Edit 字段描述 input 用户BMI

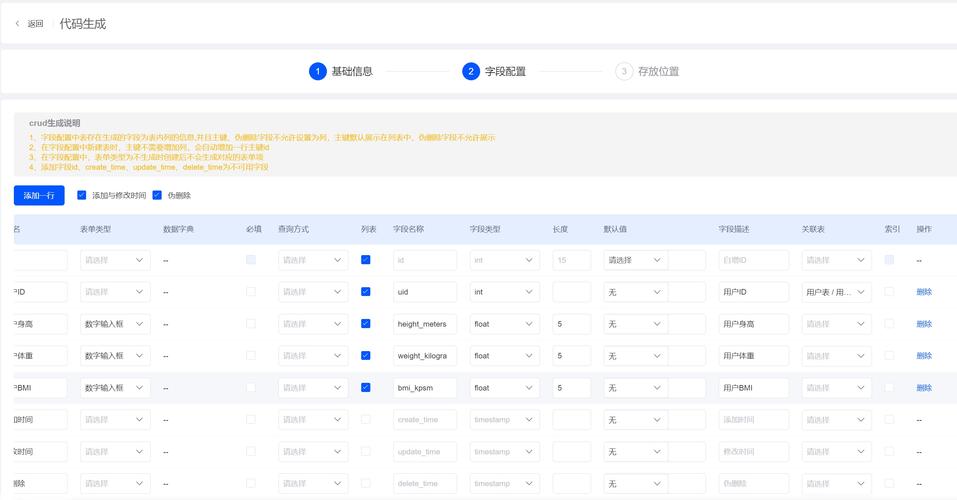(x=754, y=388)
